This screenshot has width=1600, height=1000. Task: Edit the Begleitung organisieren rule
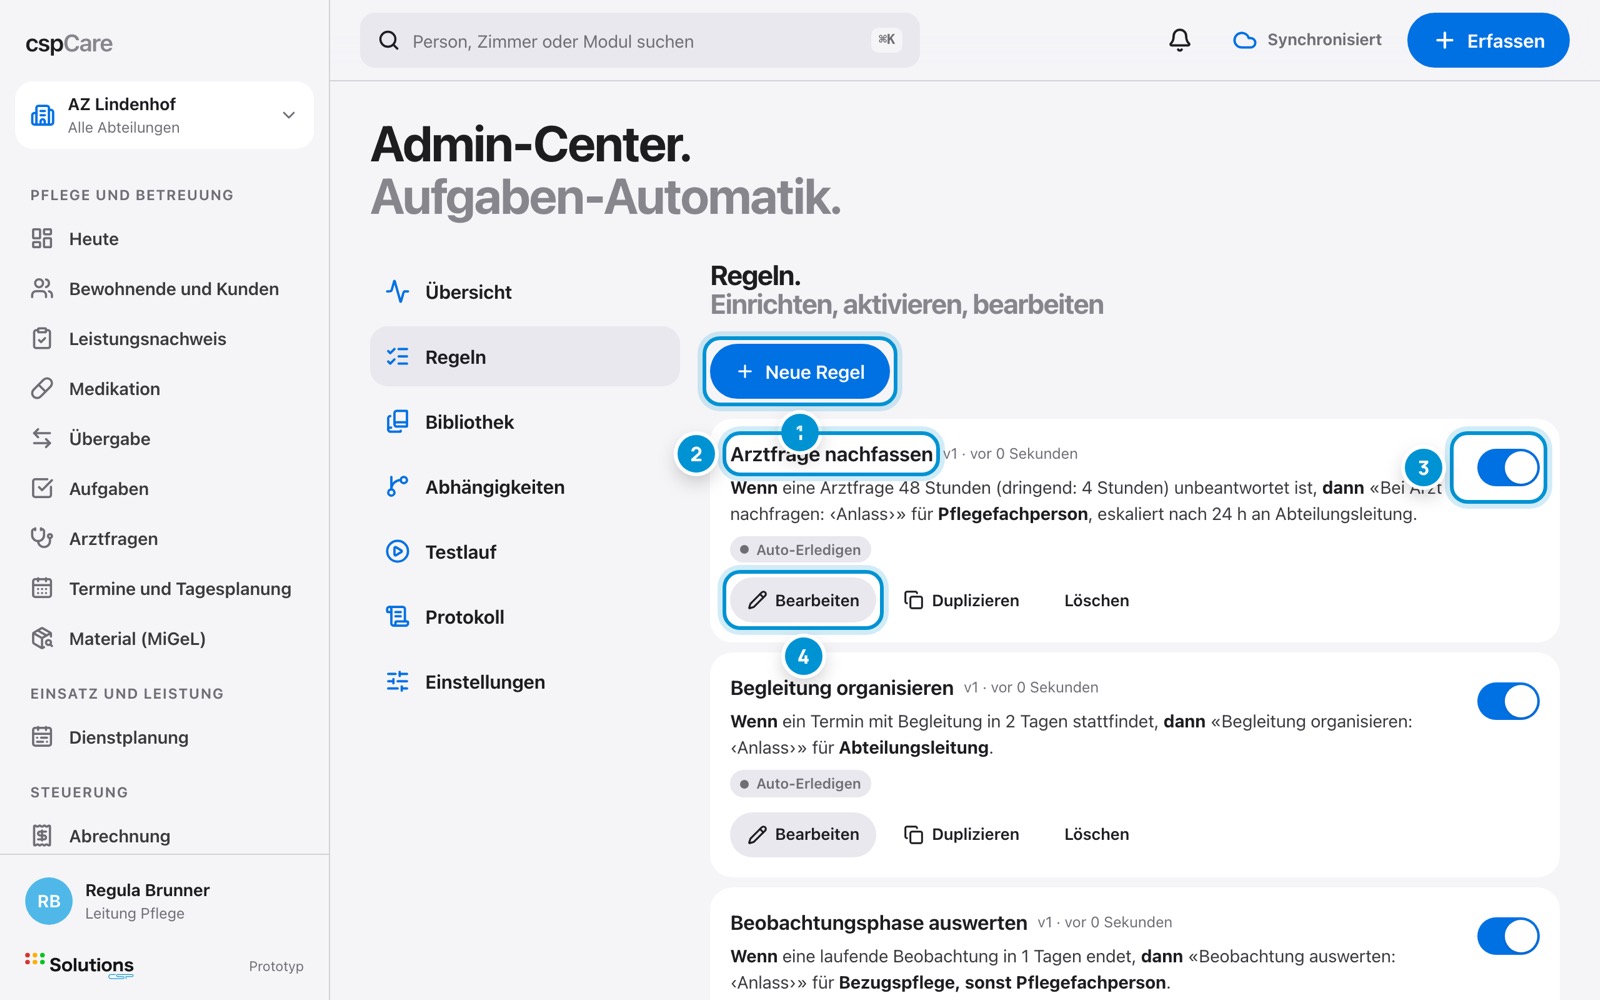coord(803,834)
